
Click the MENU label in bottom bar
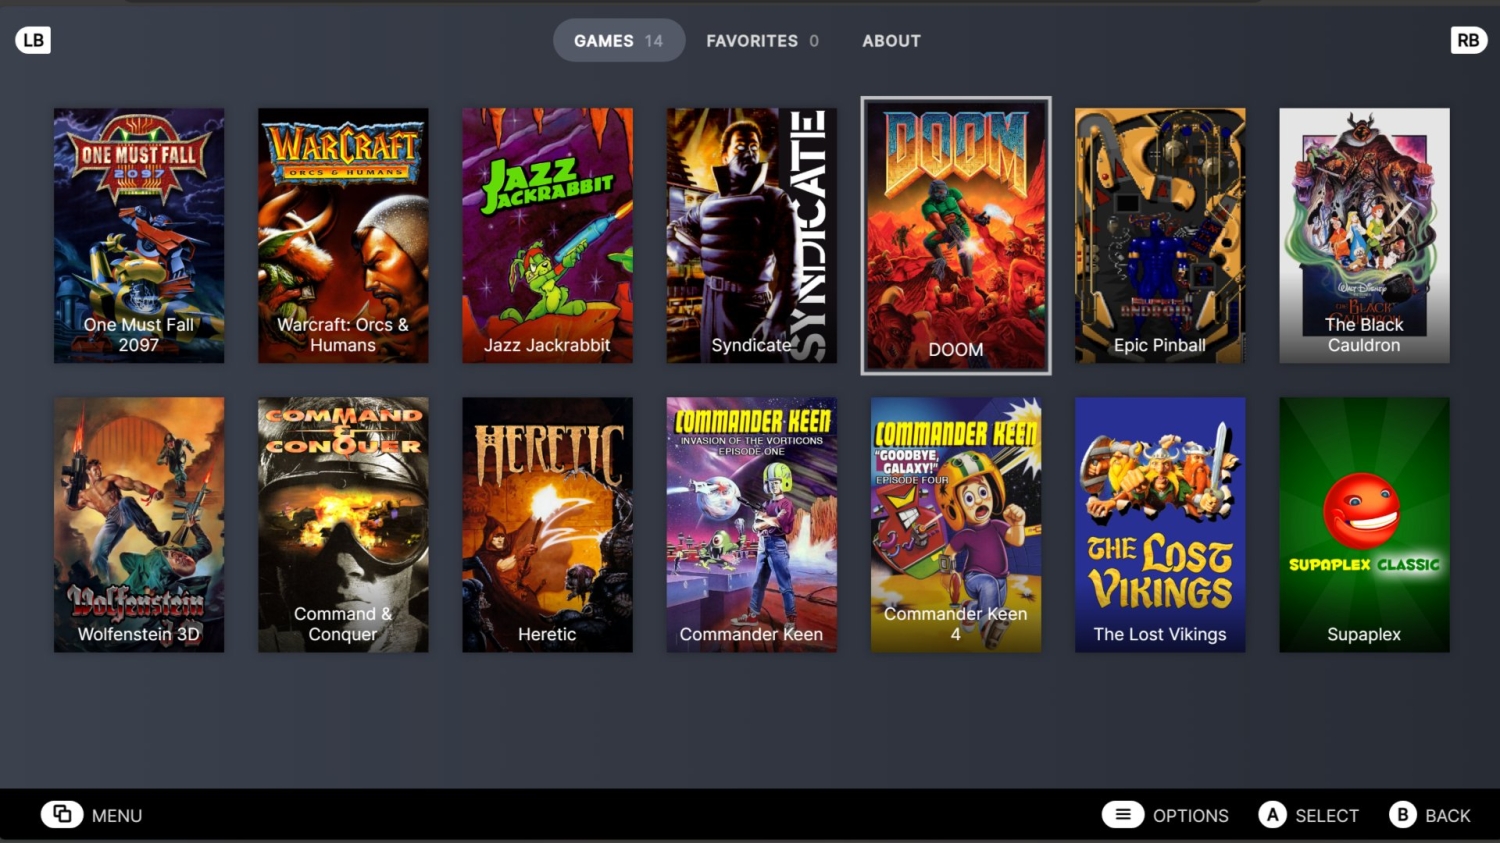(117, 816)
